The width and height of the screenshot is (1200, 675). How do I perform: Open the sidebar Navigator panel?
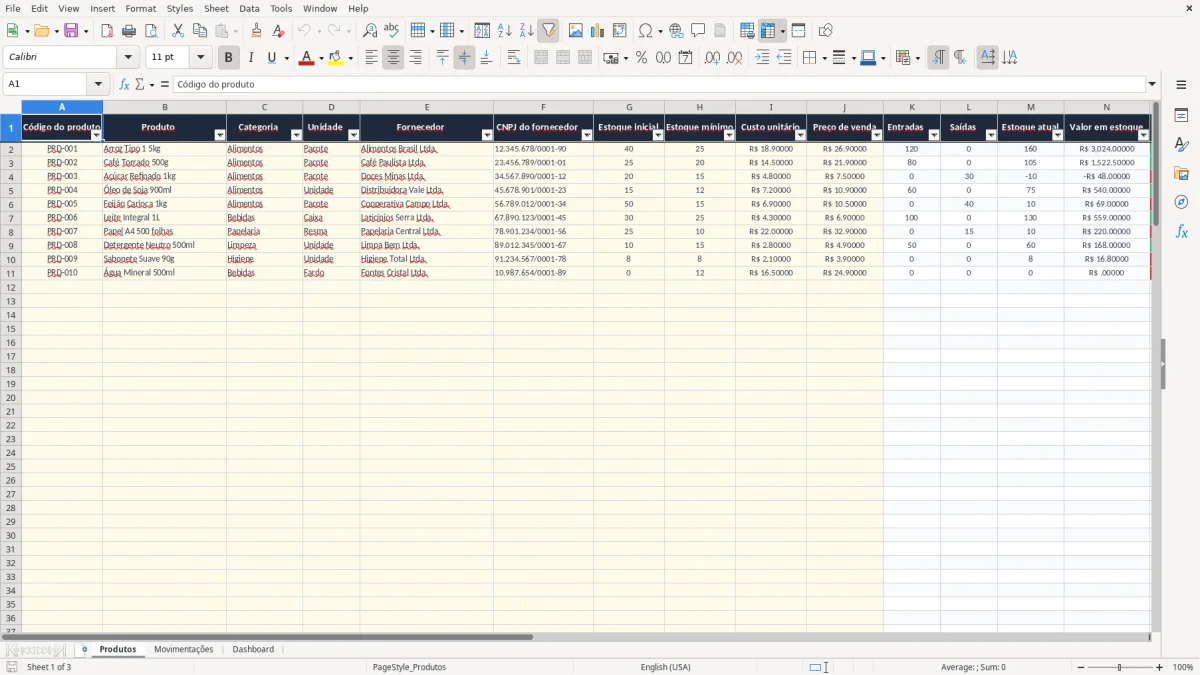point(1181,202)
